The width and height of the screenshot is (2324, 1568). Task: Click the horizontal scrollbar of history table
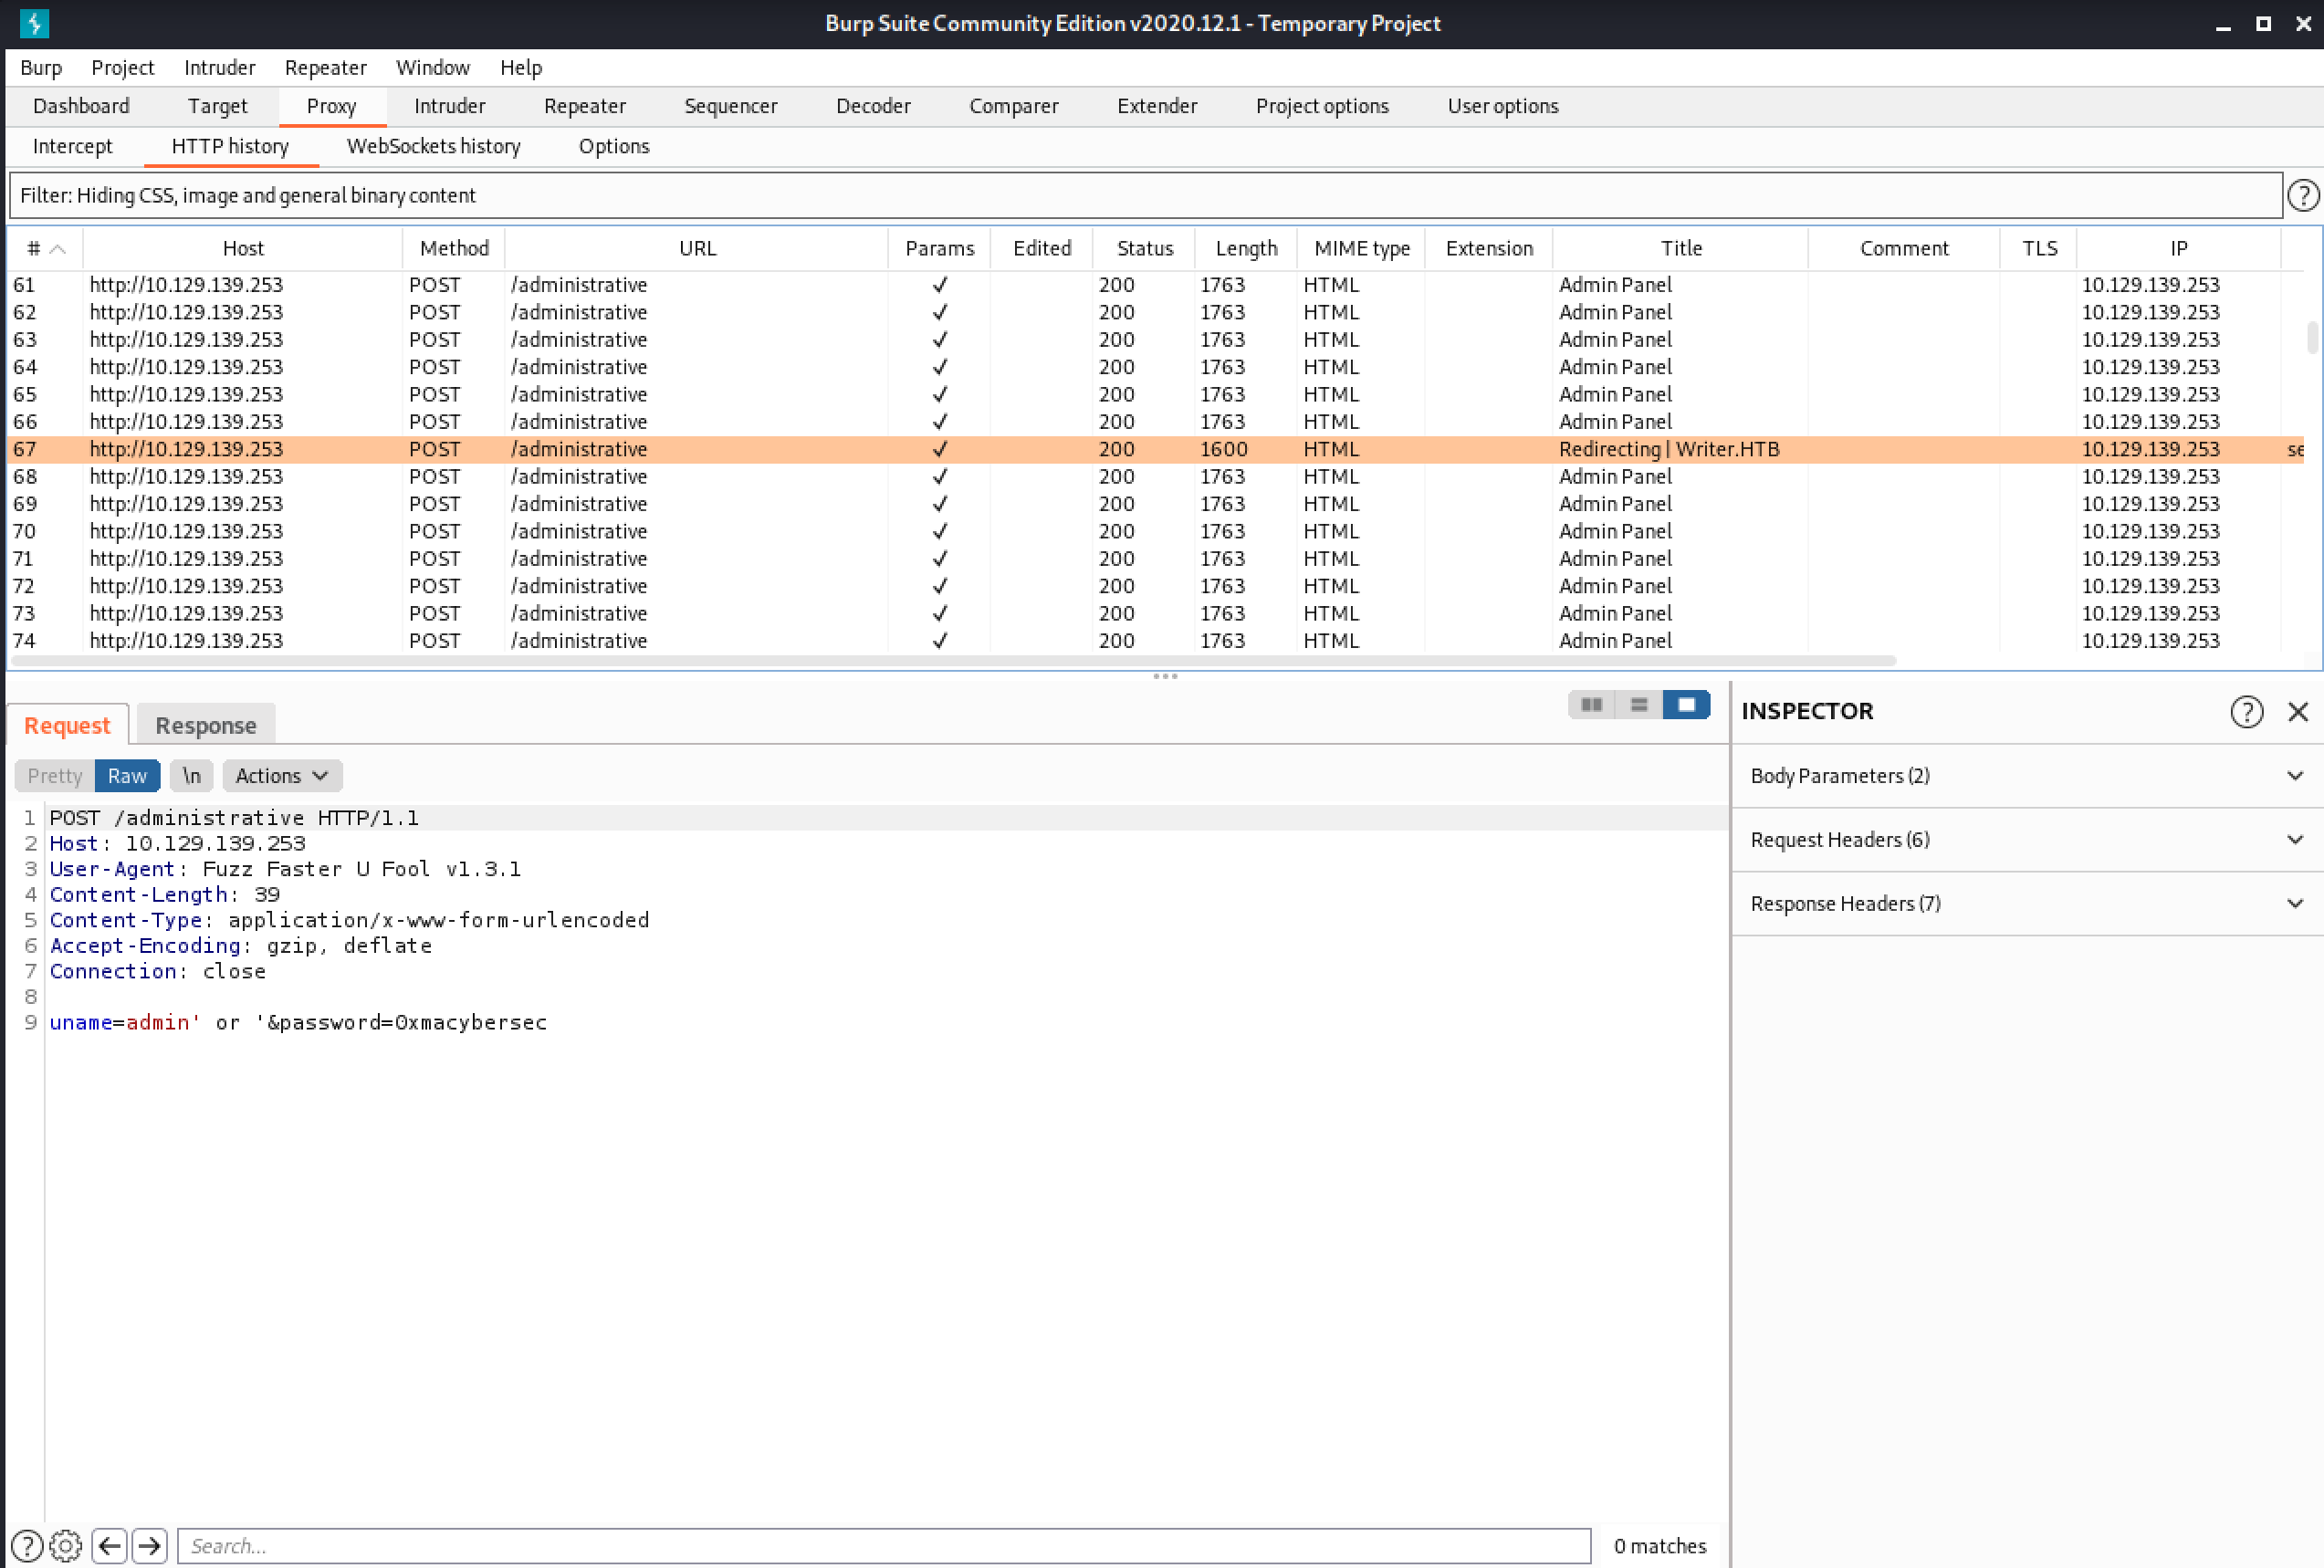click(x=953, y=661)
